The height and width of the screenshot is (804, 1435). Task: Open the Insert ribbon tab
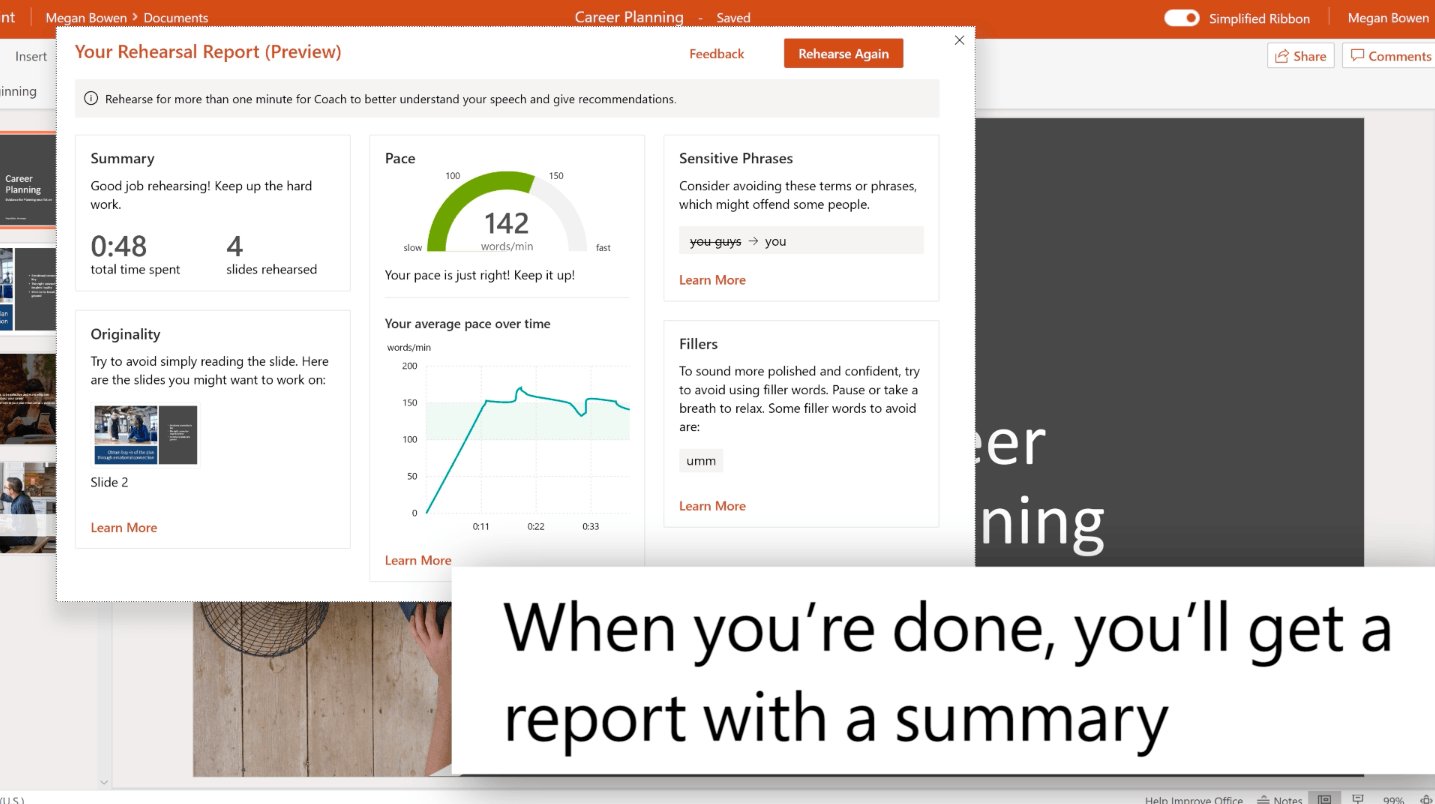(x=31, y=56)
